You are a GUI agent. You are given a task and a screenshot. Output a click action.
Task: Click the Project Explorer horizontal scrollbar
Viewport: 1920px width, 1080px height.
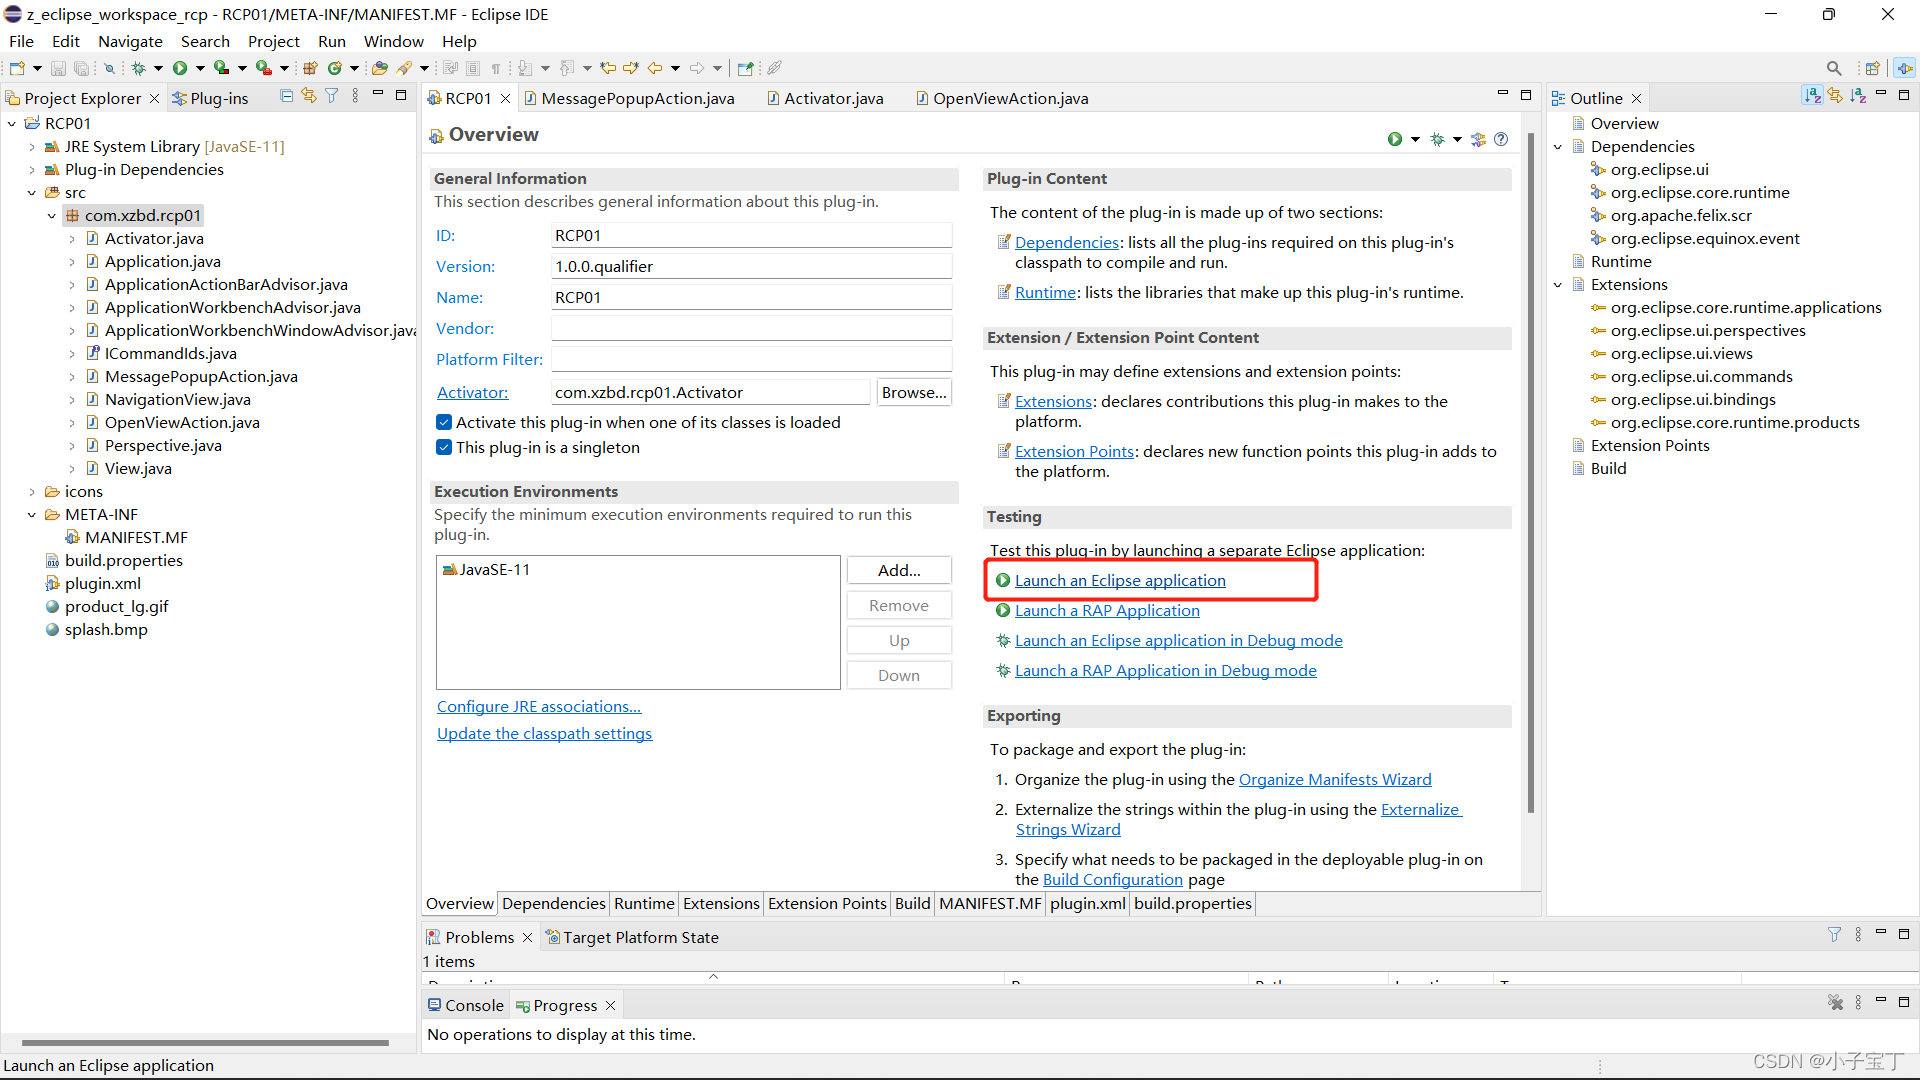pos(205,1043)
